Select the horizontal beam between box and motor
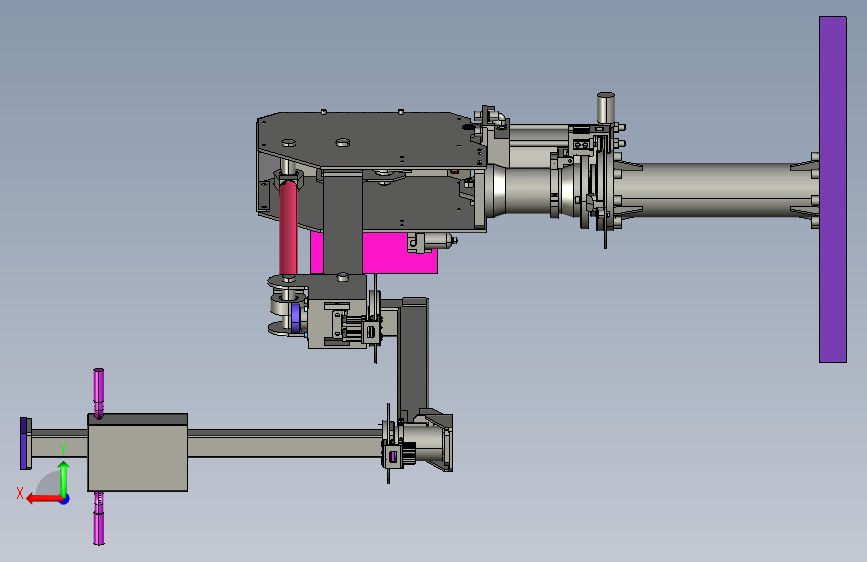This screenshot has width=867, height=562. (x=285, y=443)
